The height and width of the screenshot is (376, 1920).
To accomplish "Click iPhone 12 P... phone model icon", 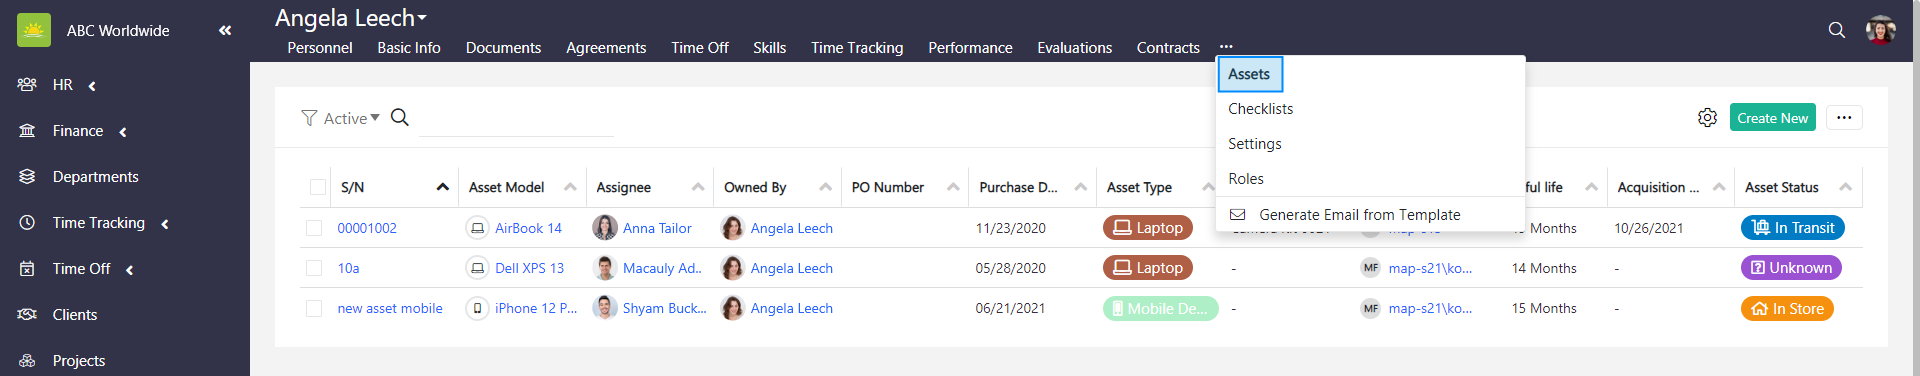I will click(477, 308).
